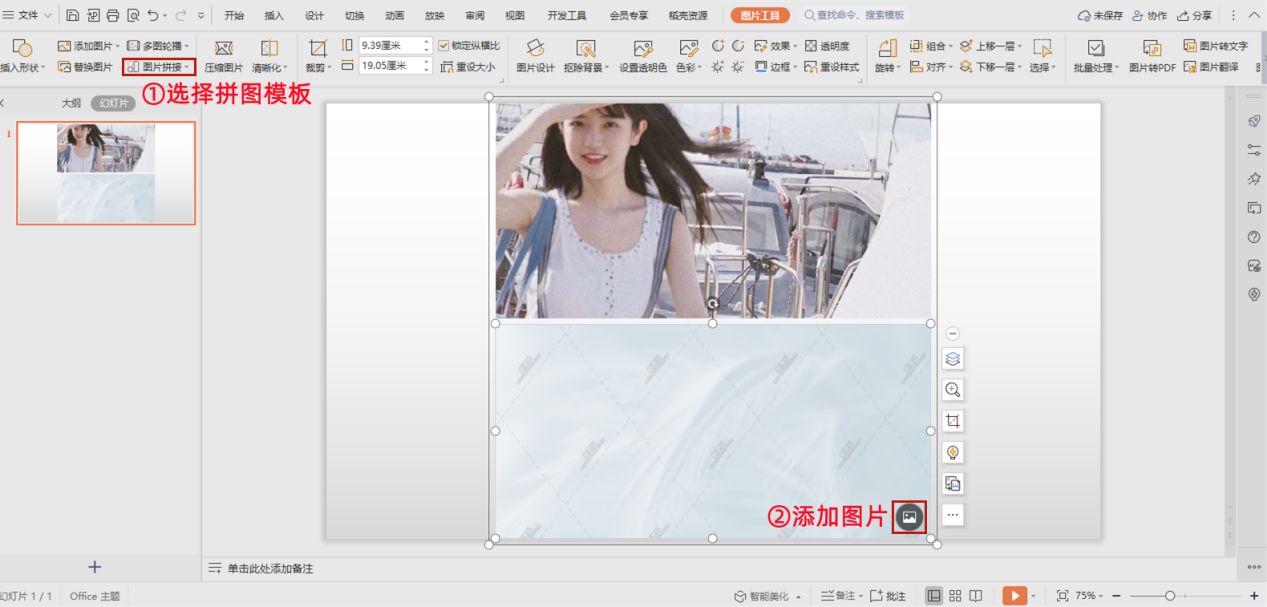Image resolution: width=1267 pixels, height=607 pixels.
Task: Click the zoom slider handle in status bar
Action: click(x=1169, y=596)
